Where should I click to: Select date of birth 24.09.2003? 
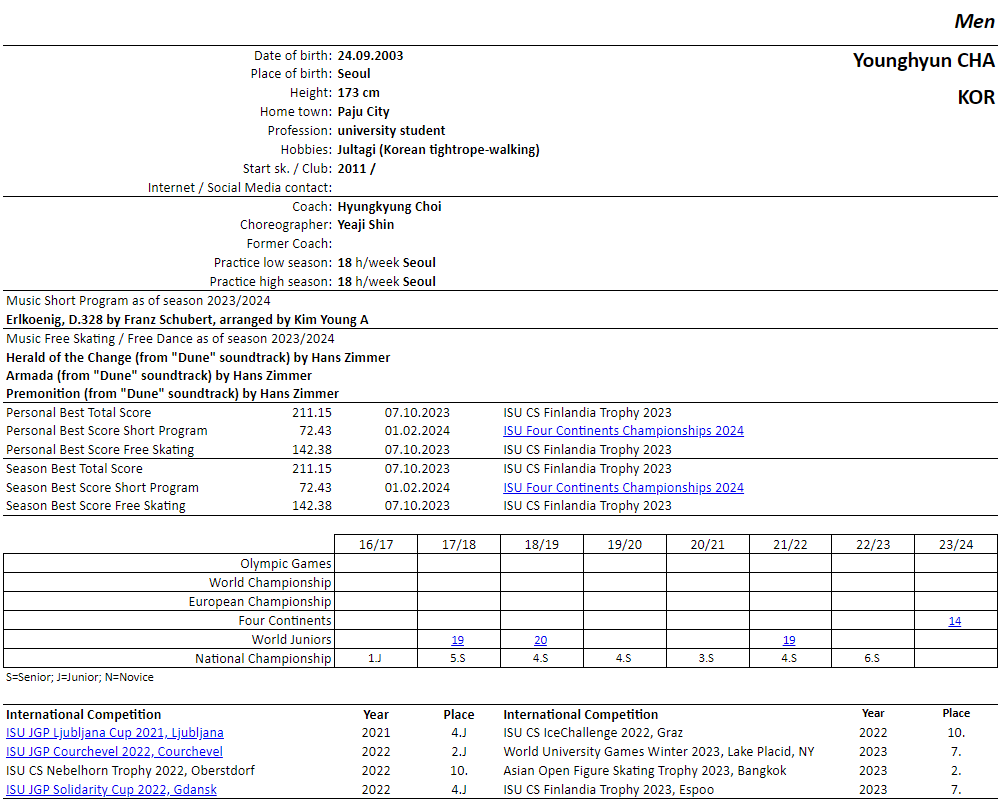pyautogui.click(x=370, y=56)
